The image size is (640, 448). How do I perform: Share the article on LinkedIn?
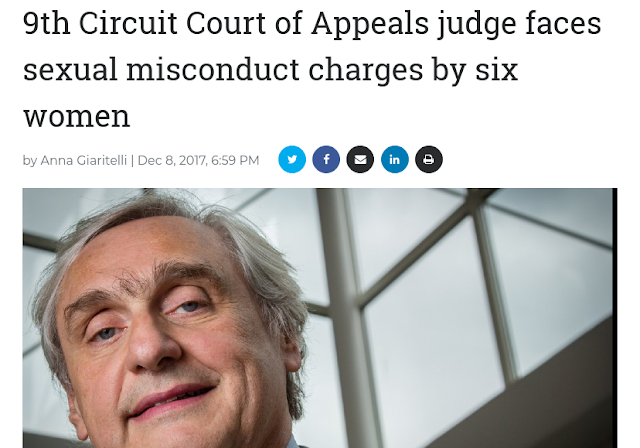pyautogui.click(x=395, y=159)
